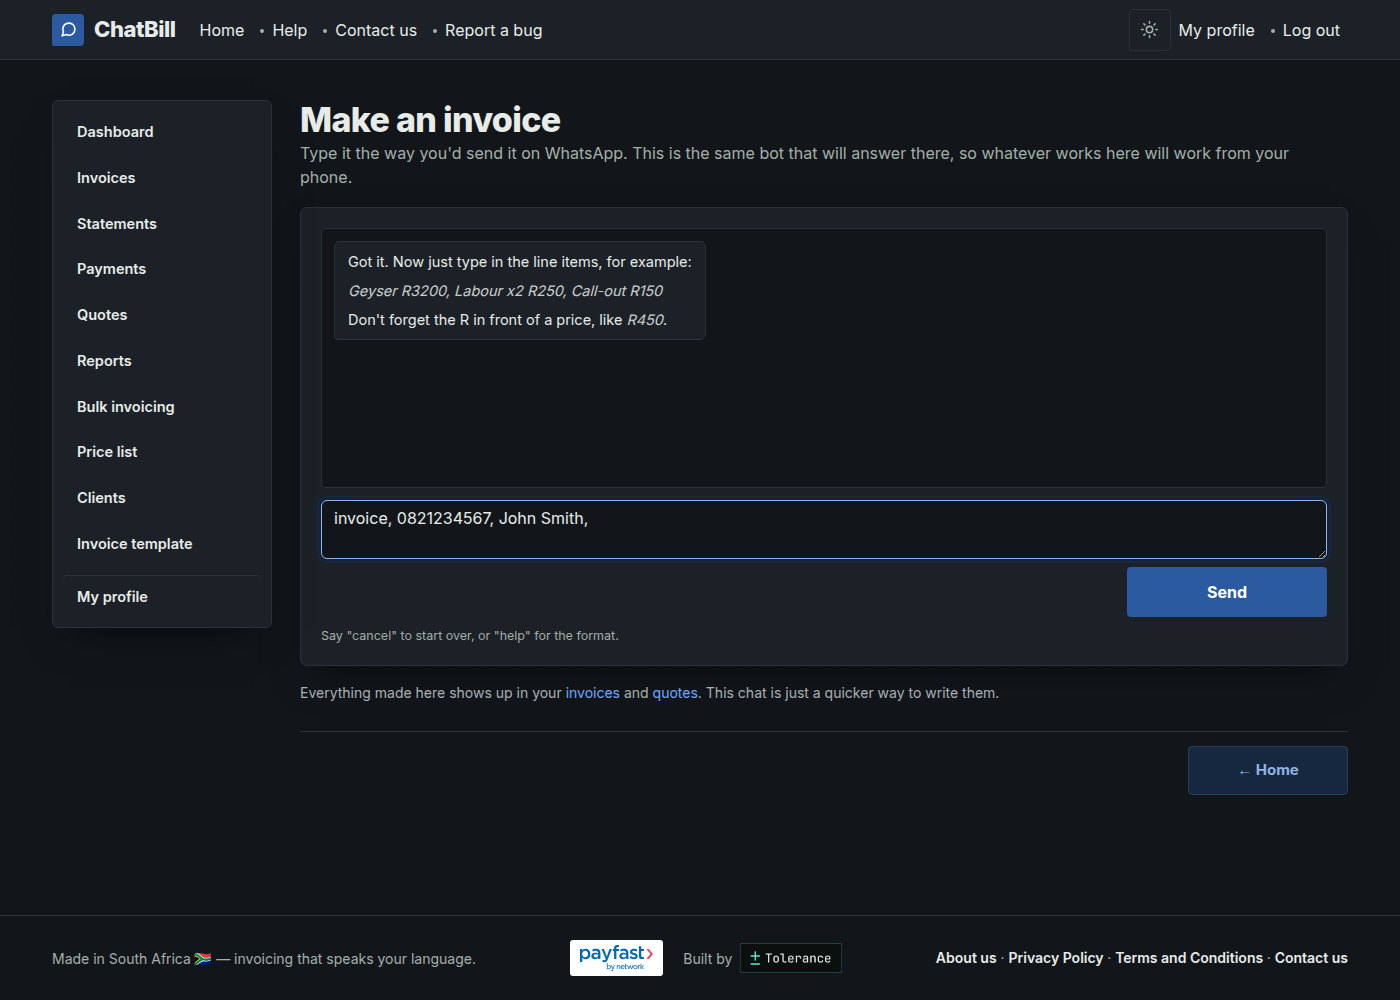Click the PayFast payment badge
This screenshot has height=1000, width=1400.
pos(616,958)
